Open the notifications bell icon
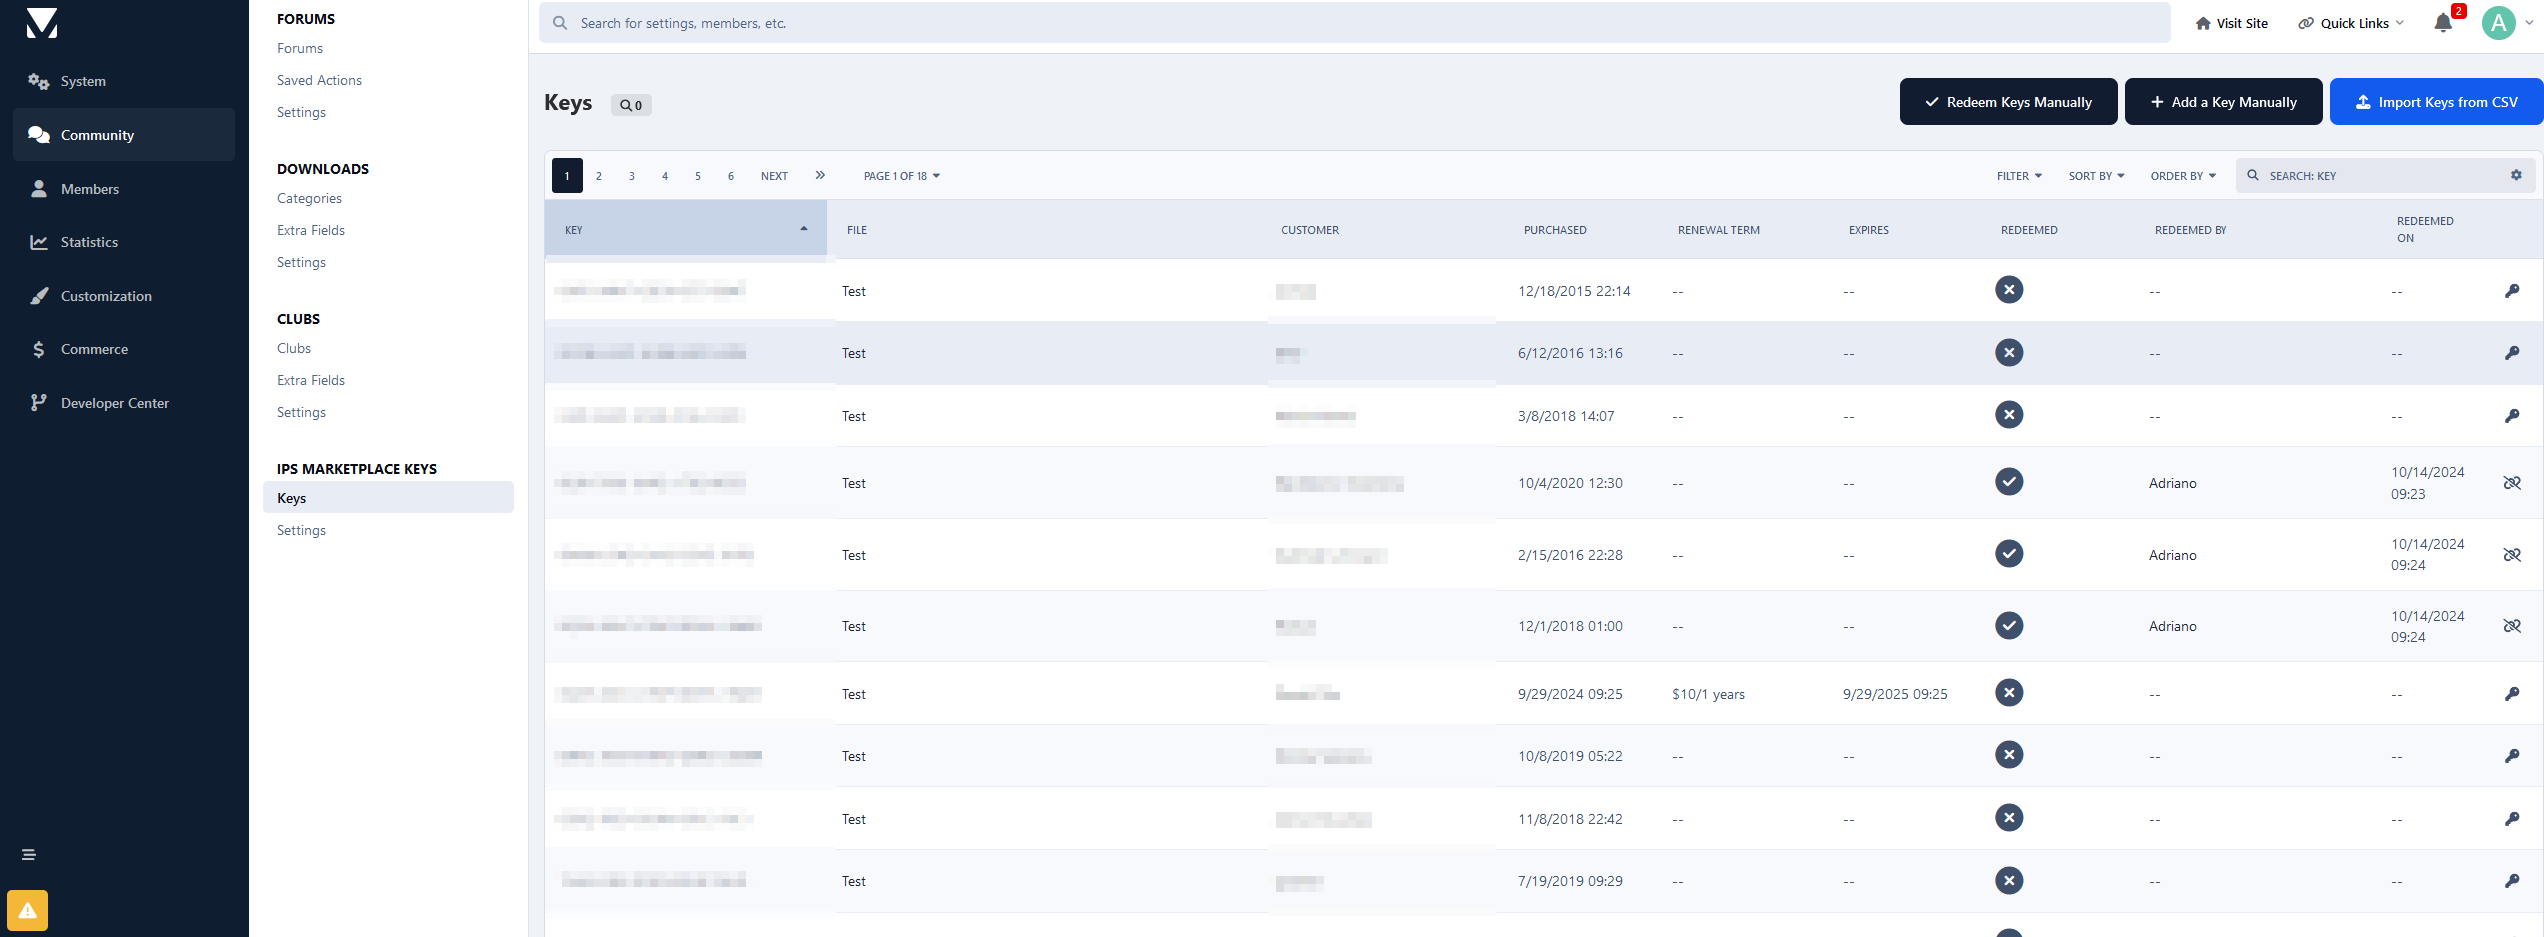The width and height of the screenshot is (2544, 937). [x=2442, y=23]
